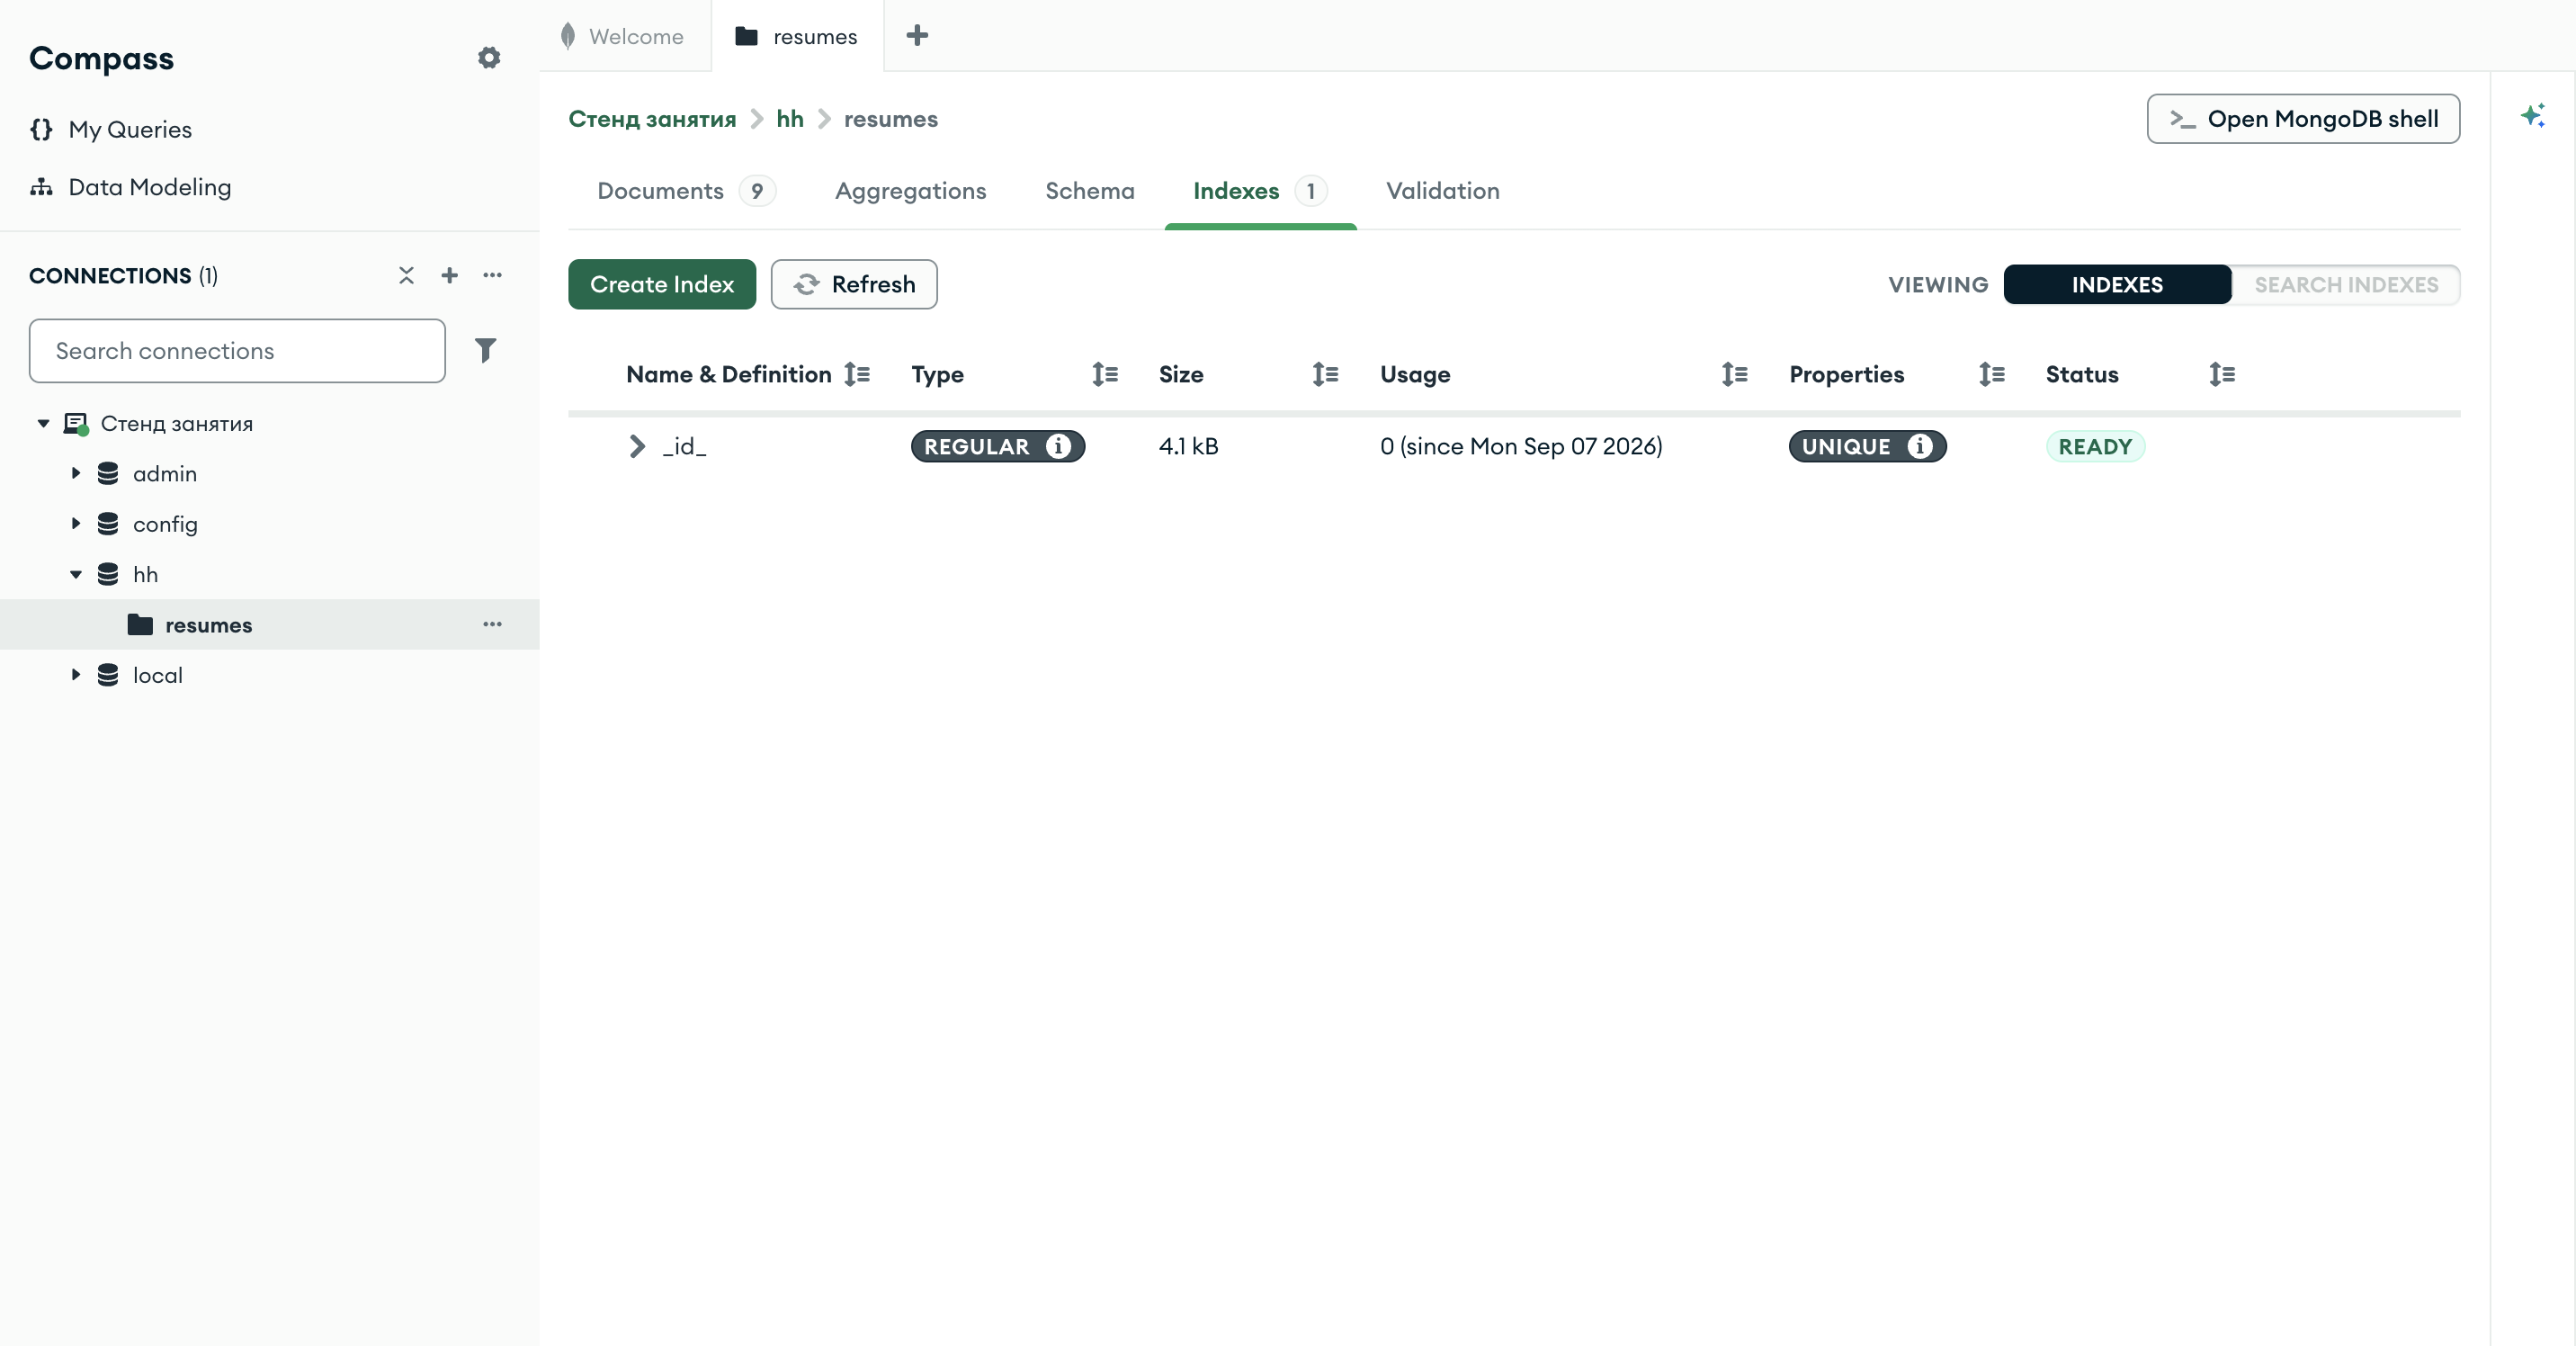Collapse the Стенд занятия connection

click(x=43, y=423)
